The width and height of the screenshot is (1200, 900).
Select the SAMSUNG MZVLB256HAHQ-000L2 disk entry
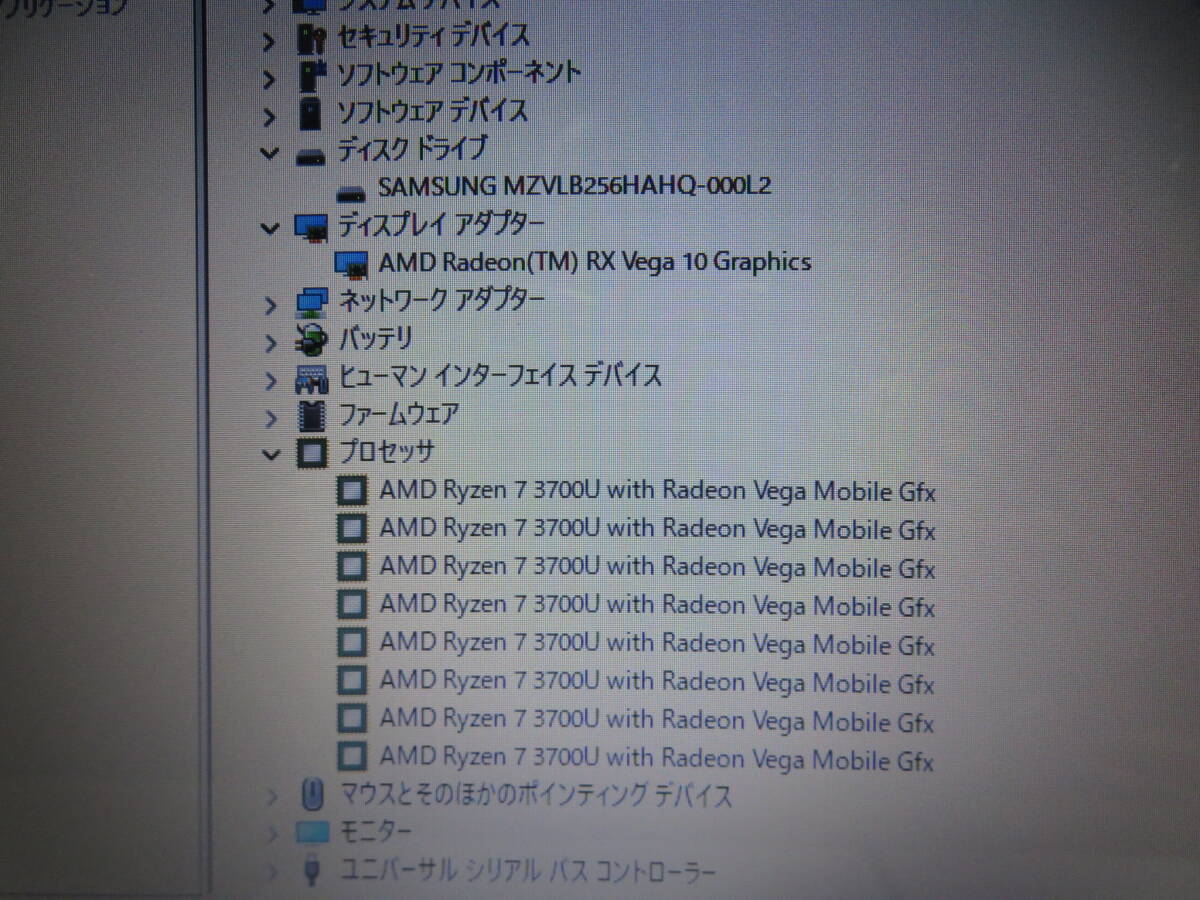(x=575, y=186)
